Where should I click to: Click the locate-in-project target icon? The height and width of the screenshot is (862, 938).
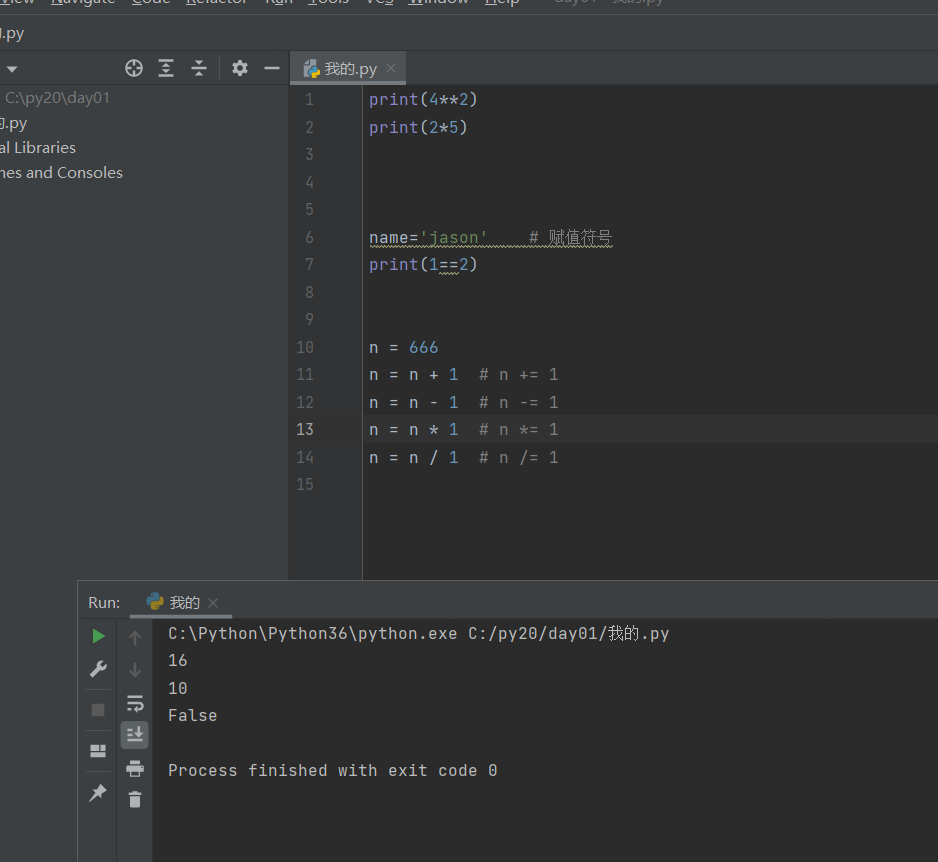[134, 68]
